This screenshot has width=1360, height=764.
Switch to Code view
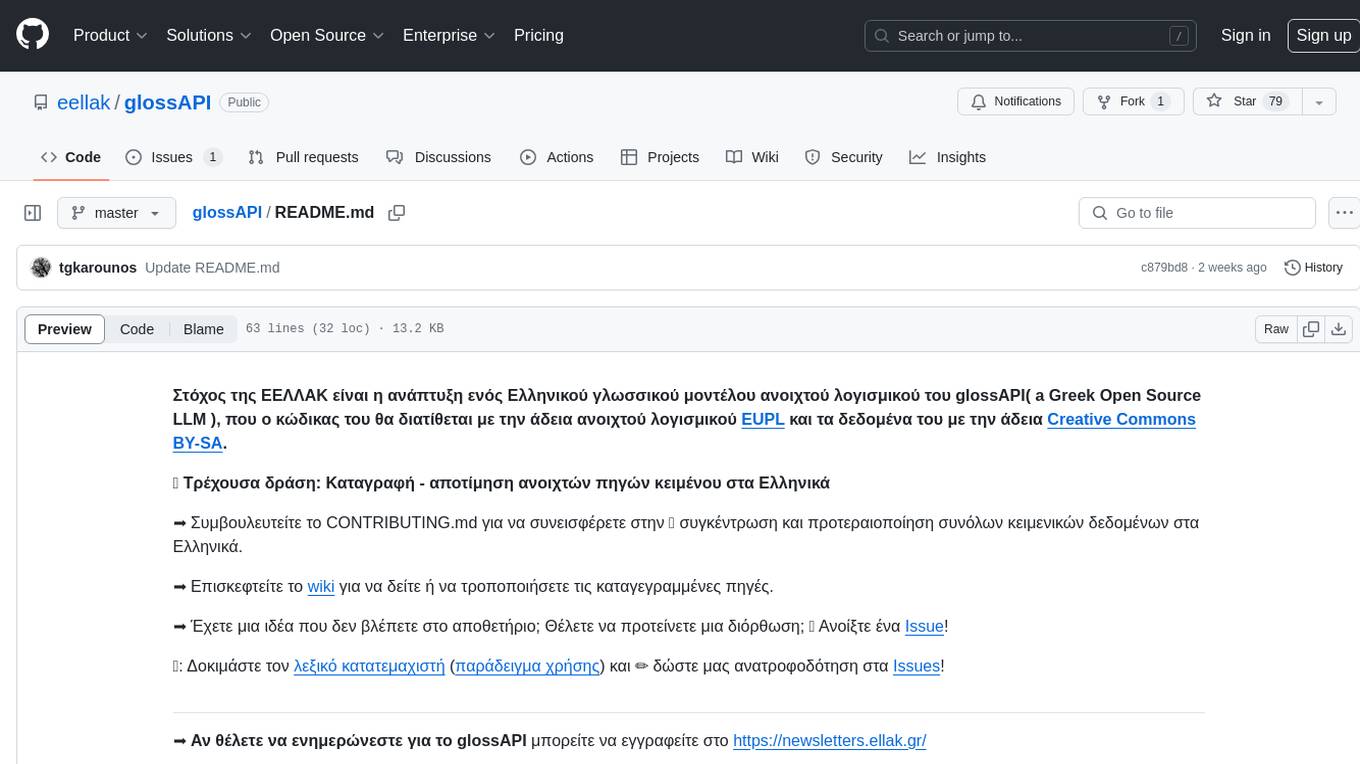[x=137, y=329]
